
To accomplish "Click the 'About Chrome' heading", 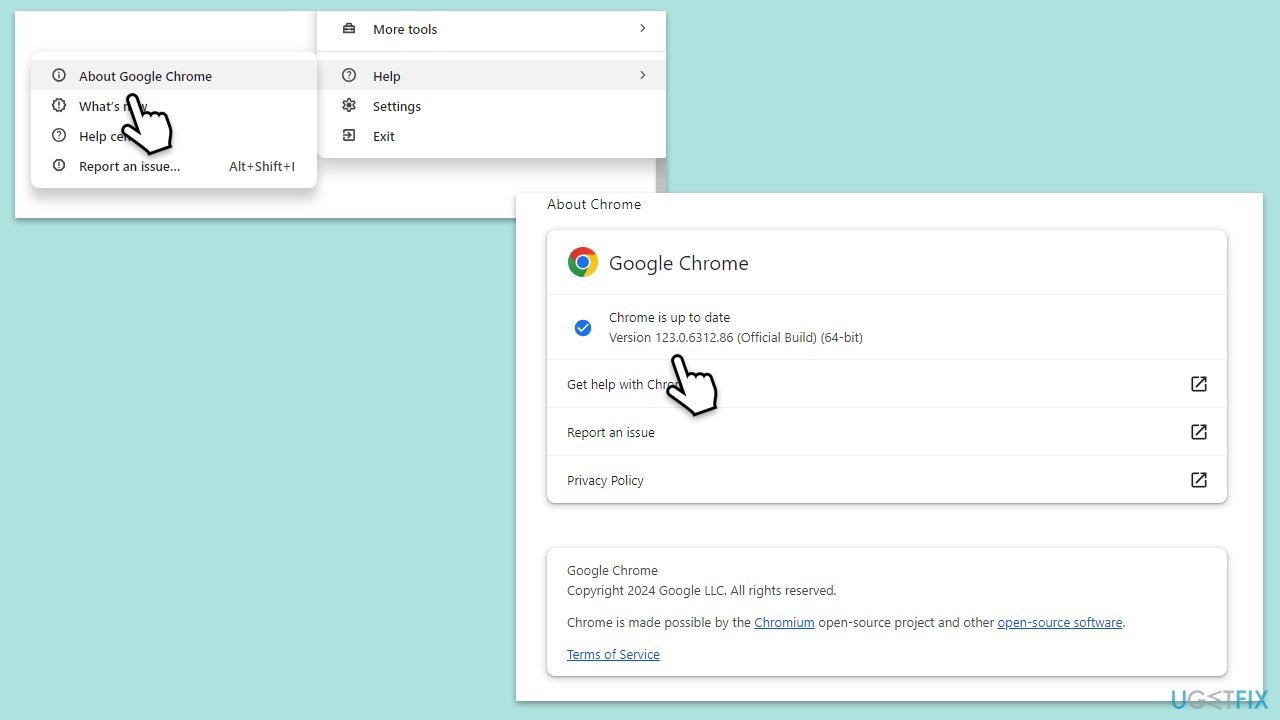I will pyautogui.click(x=594, y=204).
